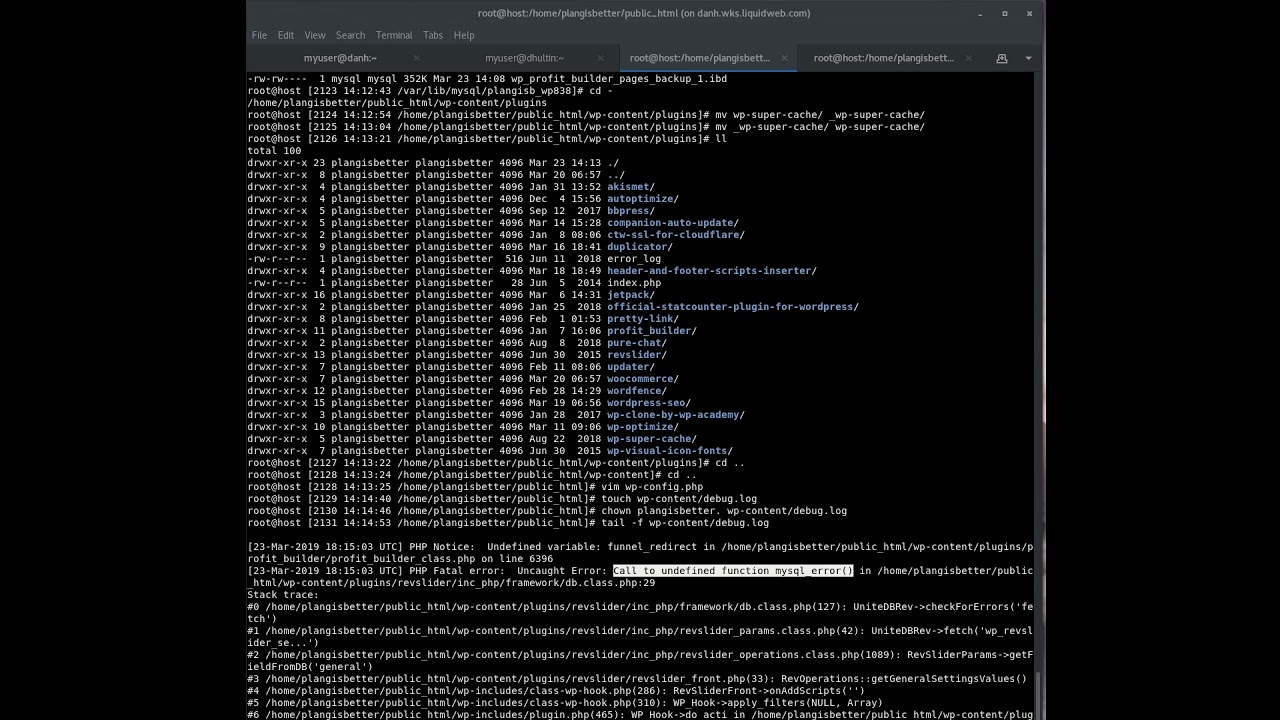Image resolution: width=1280 pixels, height=720 pixels.
Task: Click header-and-footer-scripts-inserter/ entry
Action: (x=712, y=271)
